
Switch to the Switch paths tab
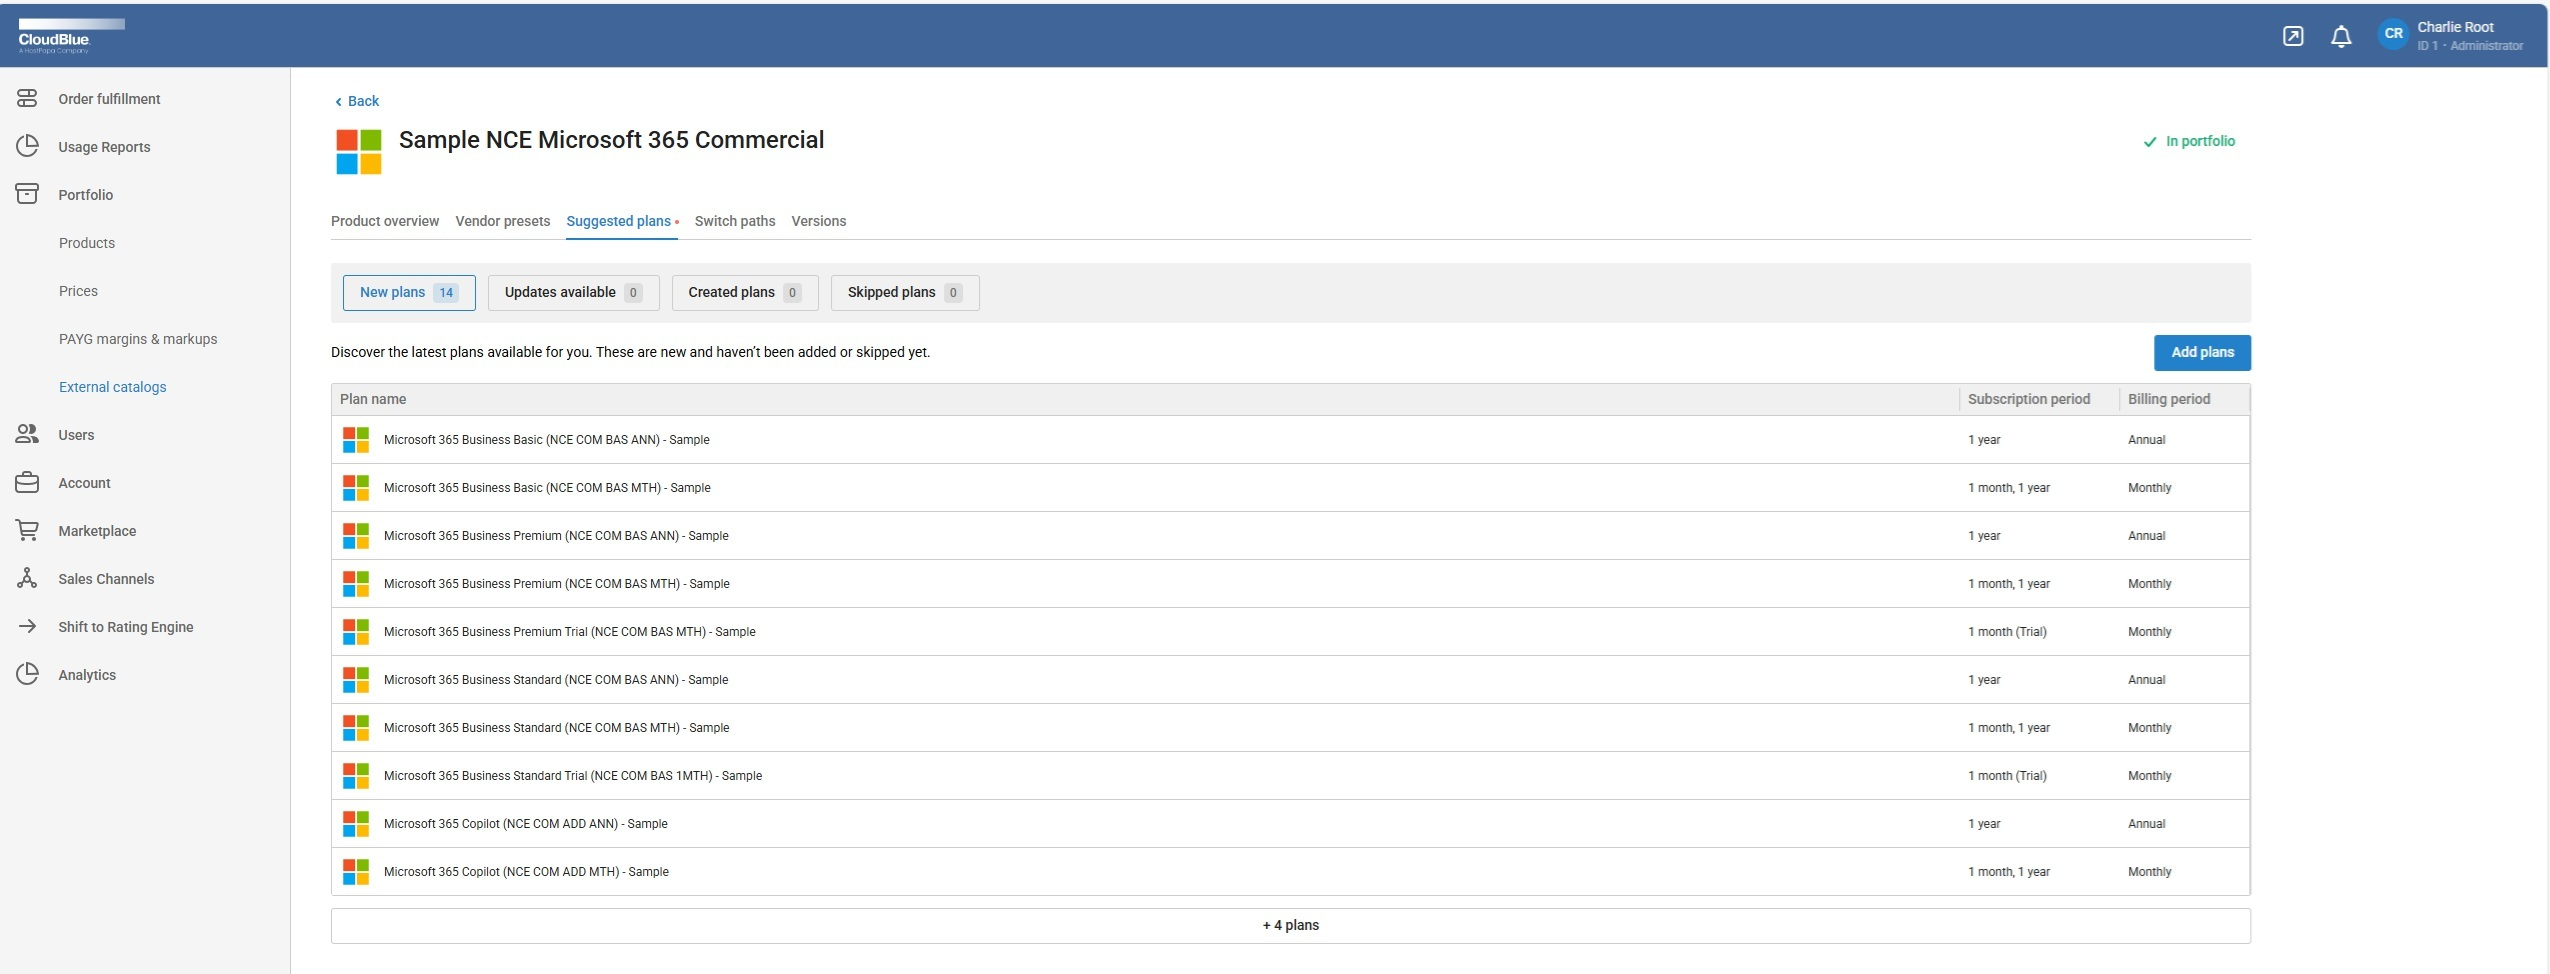734,221
